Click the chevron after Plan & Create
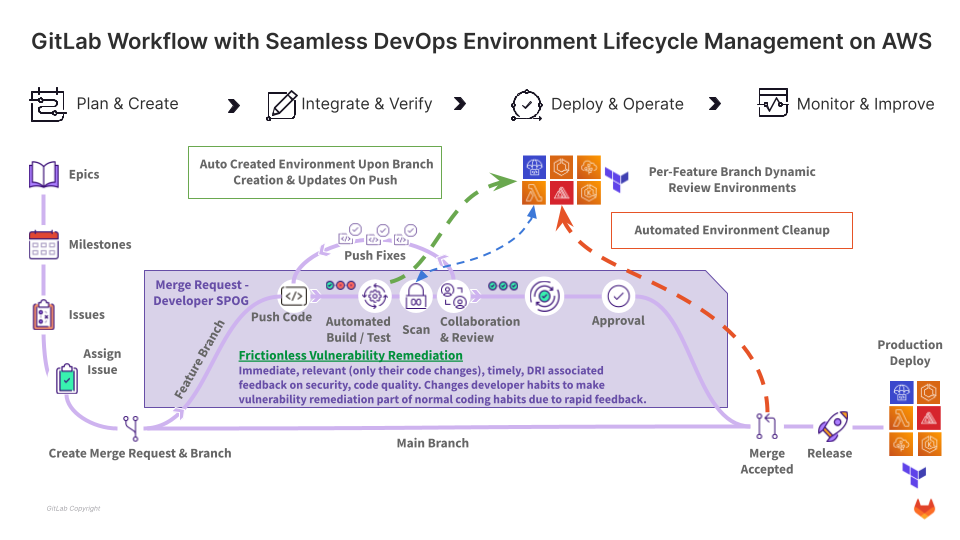The height and width of the screenshot is (540, 960). (234, 105)
